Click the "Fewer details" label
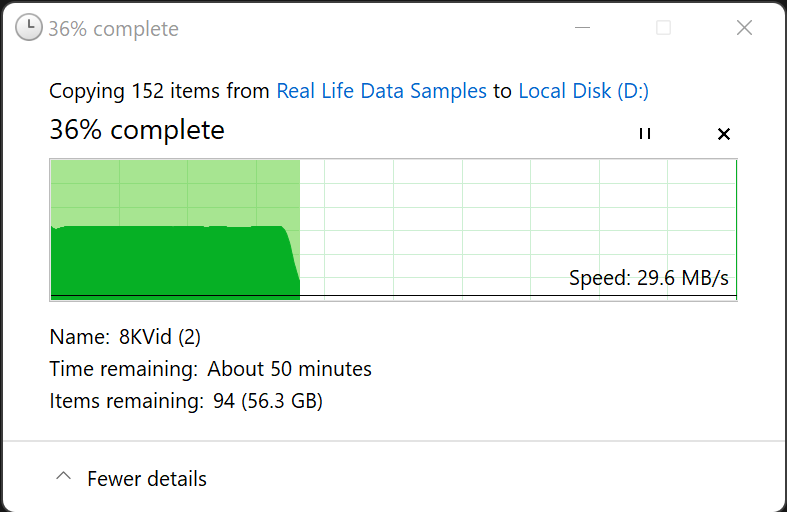The height and width of the screenshot is (512, 787). [x=147, y=479]
